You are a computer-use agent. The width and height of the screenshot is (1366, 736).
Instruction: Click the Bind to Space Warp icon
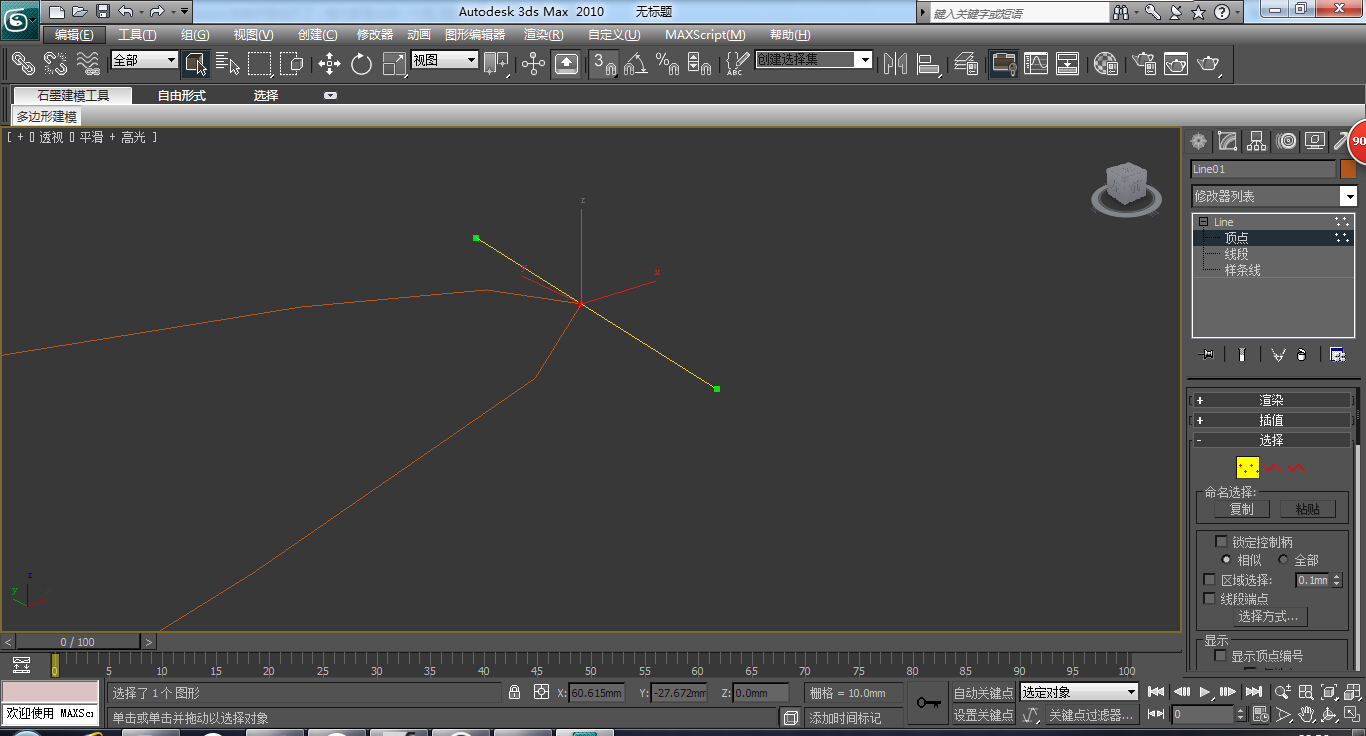coord(88,64)
